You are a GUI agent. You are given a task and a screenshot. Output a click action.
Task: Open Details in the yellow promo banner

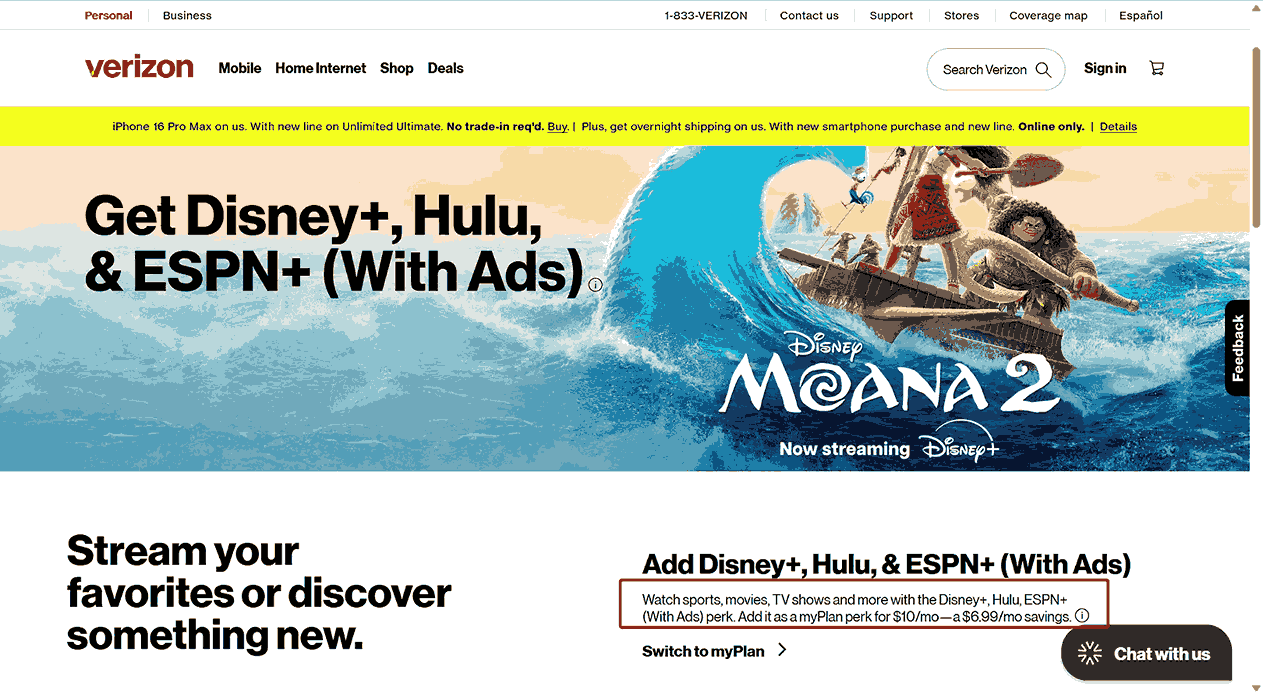click(x=1118, y=126)
